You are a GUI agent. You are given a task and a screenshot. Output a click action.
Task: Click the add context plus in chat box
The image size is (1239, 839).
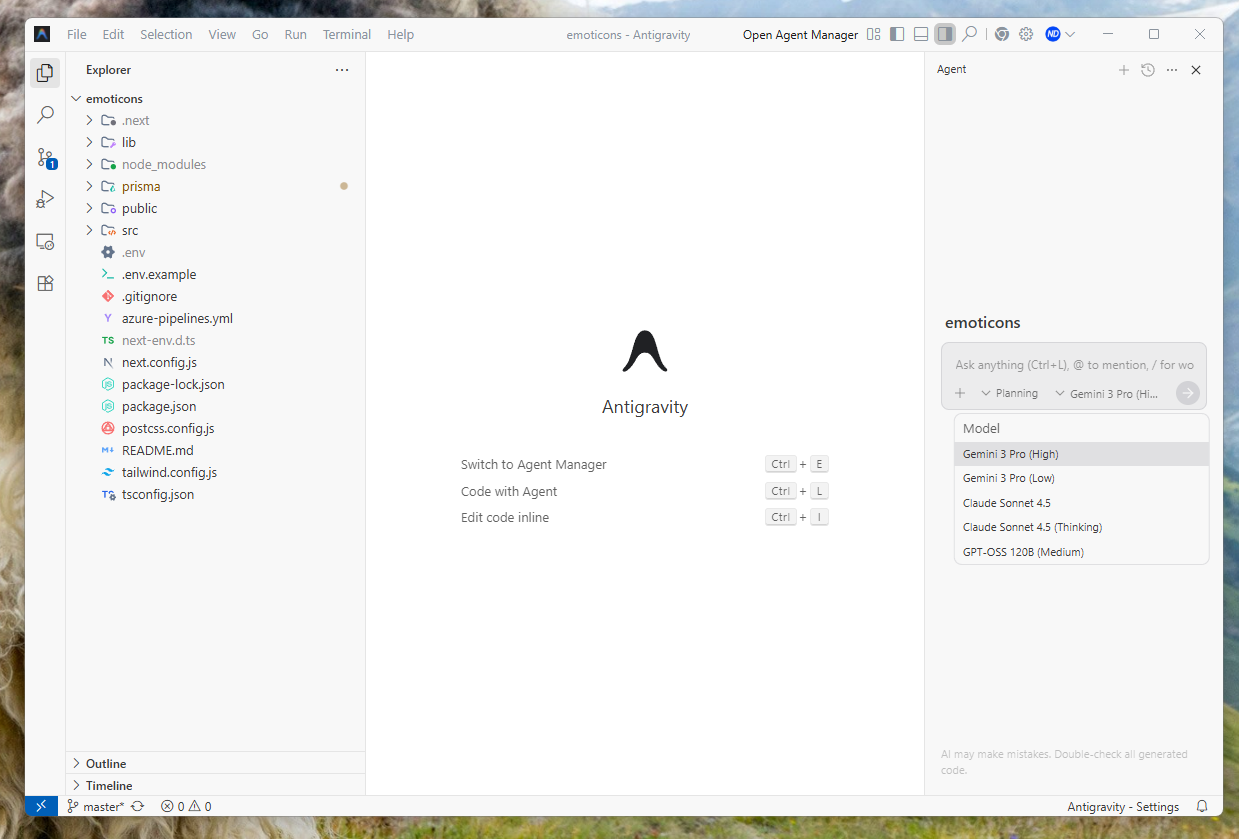click(x=960, y=393)
